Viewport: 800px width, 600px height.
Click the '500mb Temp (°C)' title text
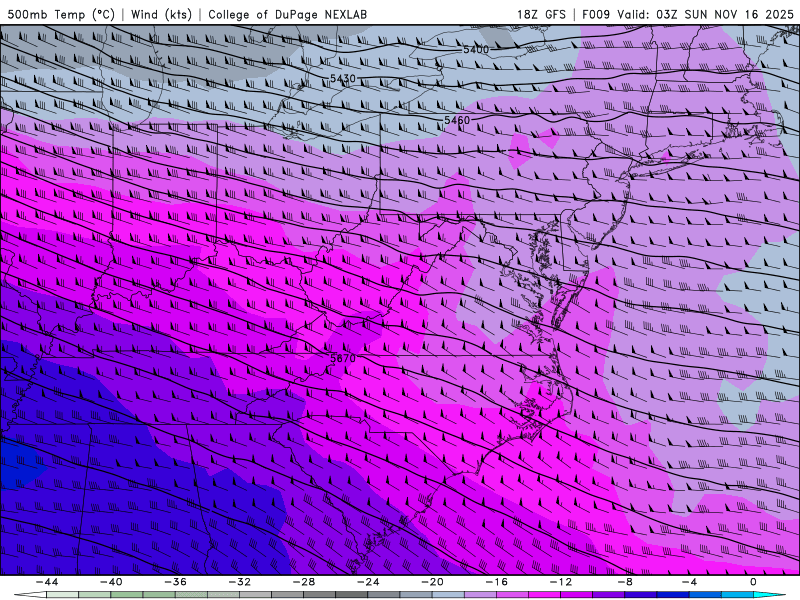(61, 14)
